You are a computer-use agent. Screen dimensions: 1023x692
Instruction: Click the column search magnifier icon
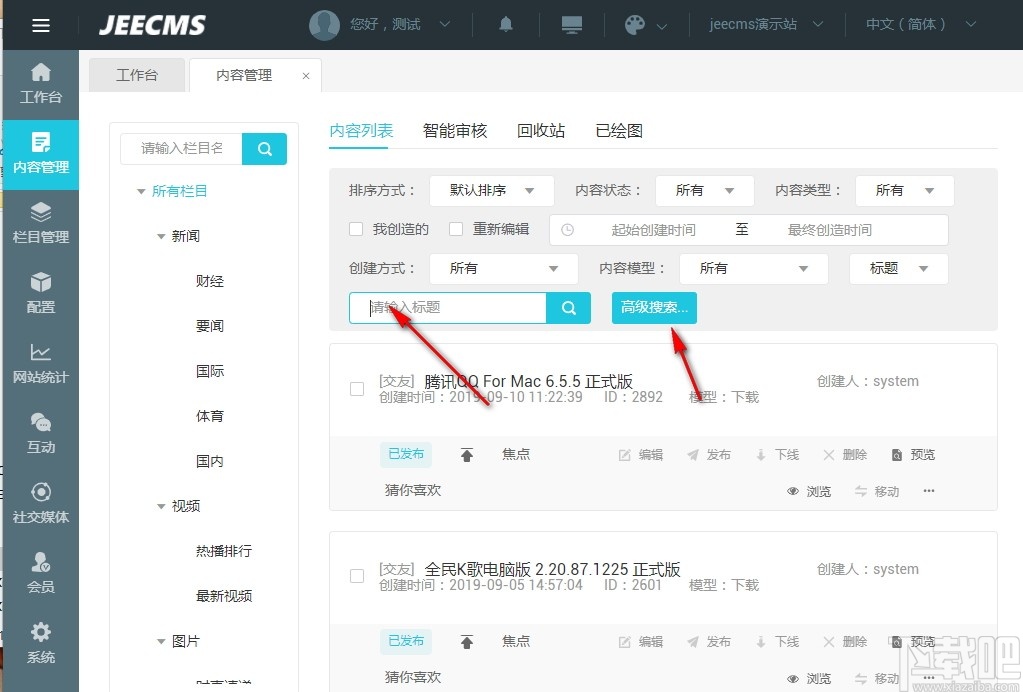(263, 148)
